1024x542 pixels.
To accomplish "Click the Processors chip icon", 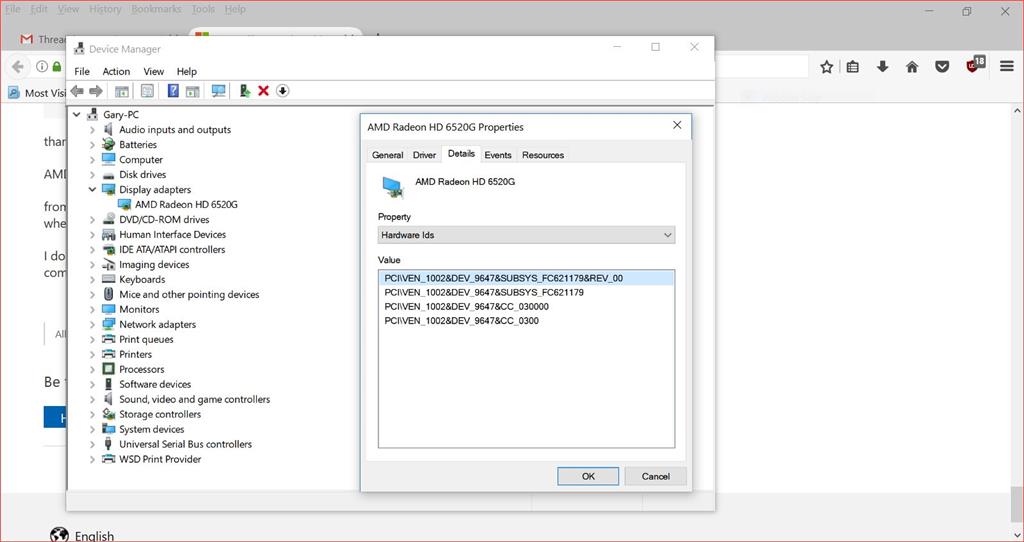I will pos(108,369).
